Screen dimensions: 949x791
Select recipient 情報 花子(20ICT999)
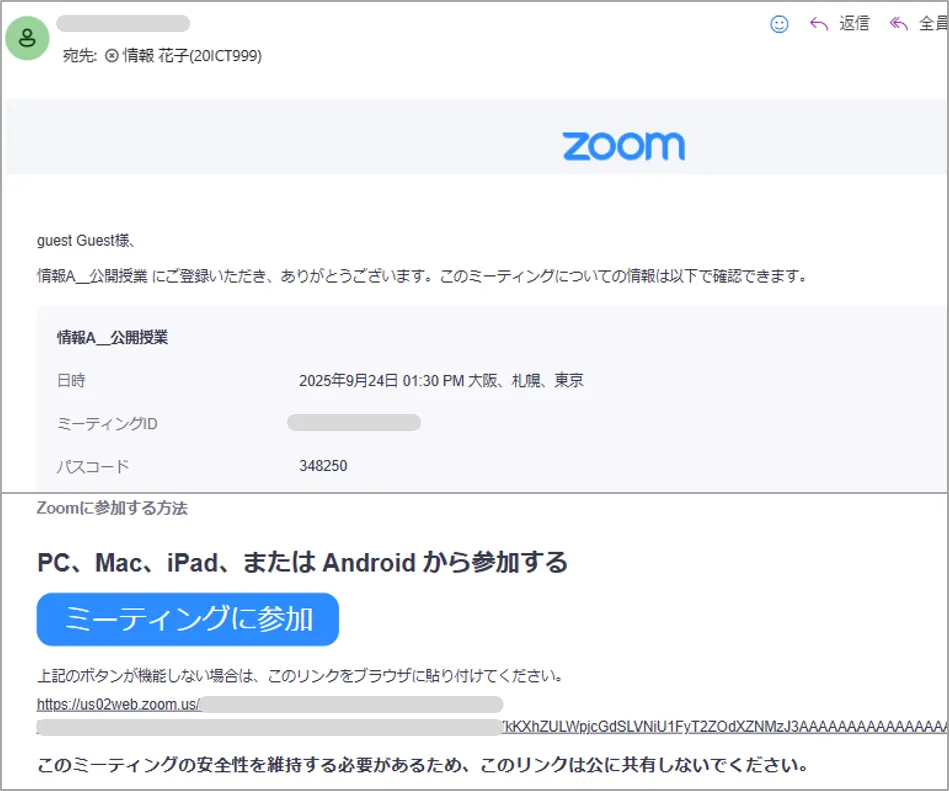(x=191, y=57)
